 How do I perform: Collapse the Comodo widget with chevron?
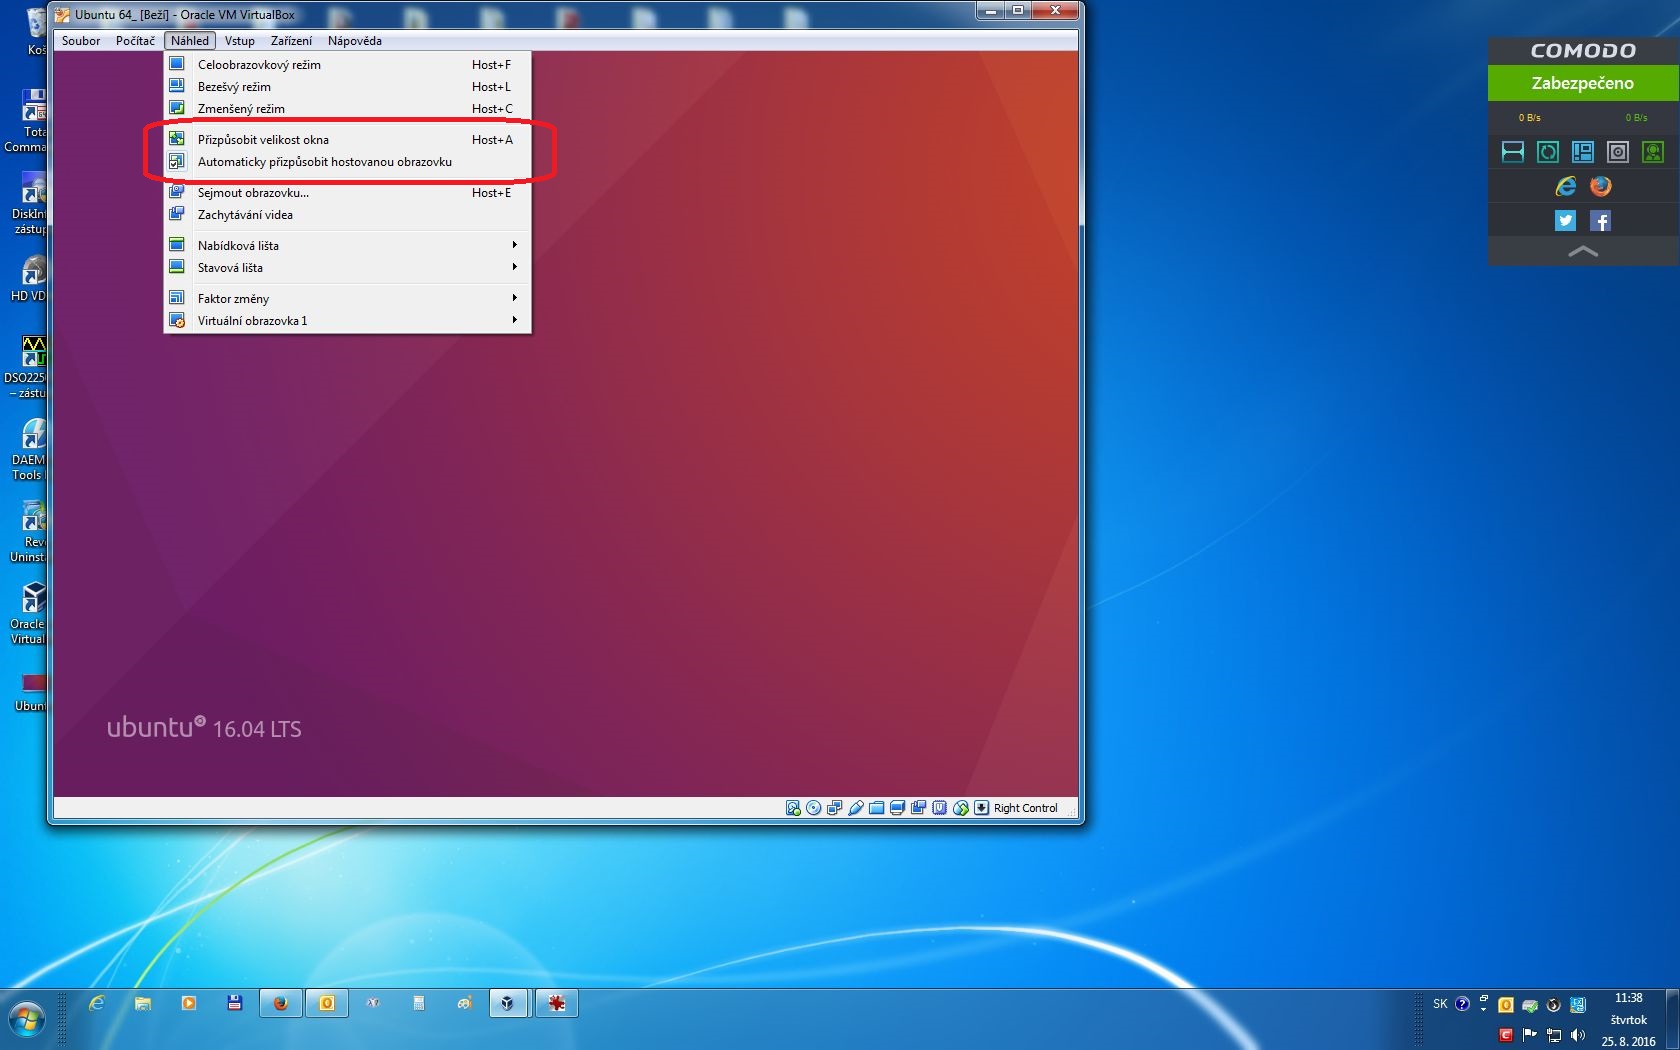point(1583,252)
